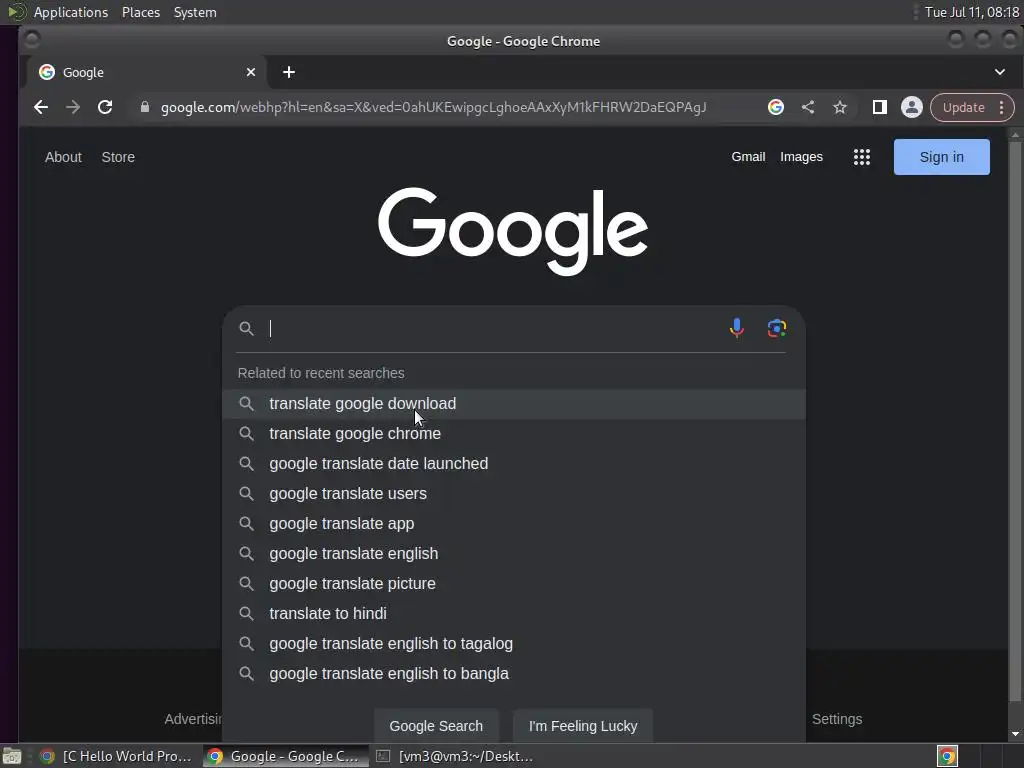The height and width of the screenshot is (768, 1024).
Task: Select suggestion 'translate google download'
Action: [x=513, y=404]
